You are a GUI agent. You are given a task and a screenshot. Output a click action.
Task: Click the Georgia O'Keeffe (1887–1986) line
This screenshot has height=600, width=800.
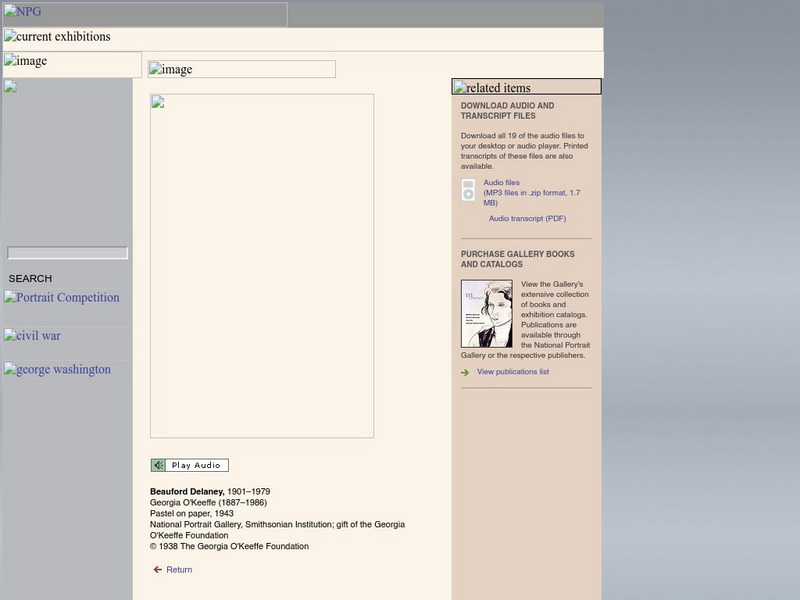[208, 503]
